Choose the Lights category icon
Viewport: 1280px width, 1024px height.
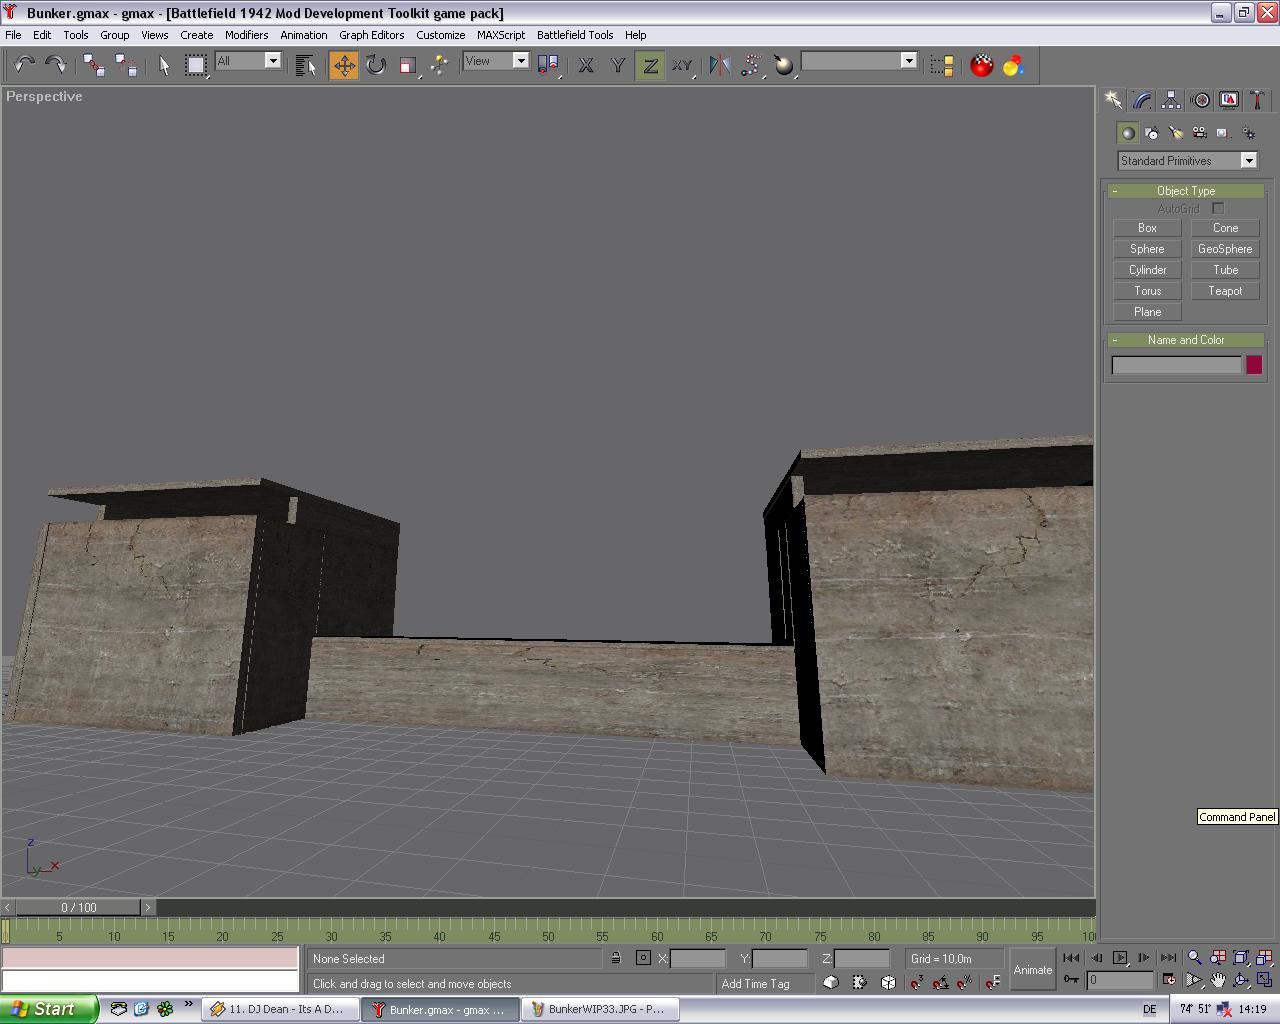tap(1175, 133)
